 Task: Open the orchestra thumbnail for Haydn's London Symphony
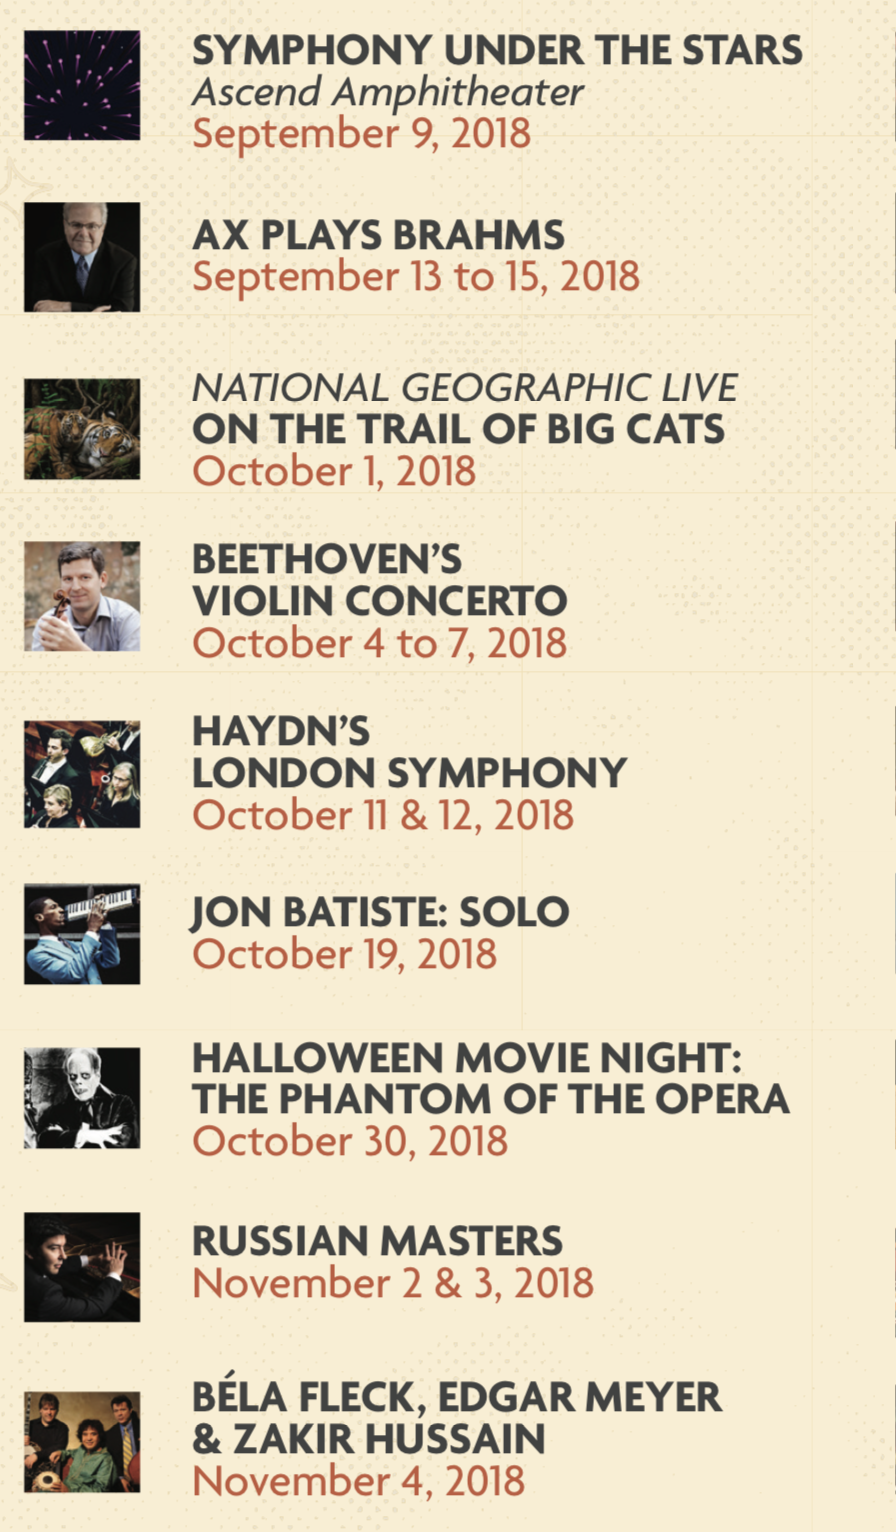82,774
